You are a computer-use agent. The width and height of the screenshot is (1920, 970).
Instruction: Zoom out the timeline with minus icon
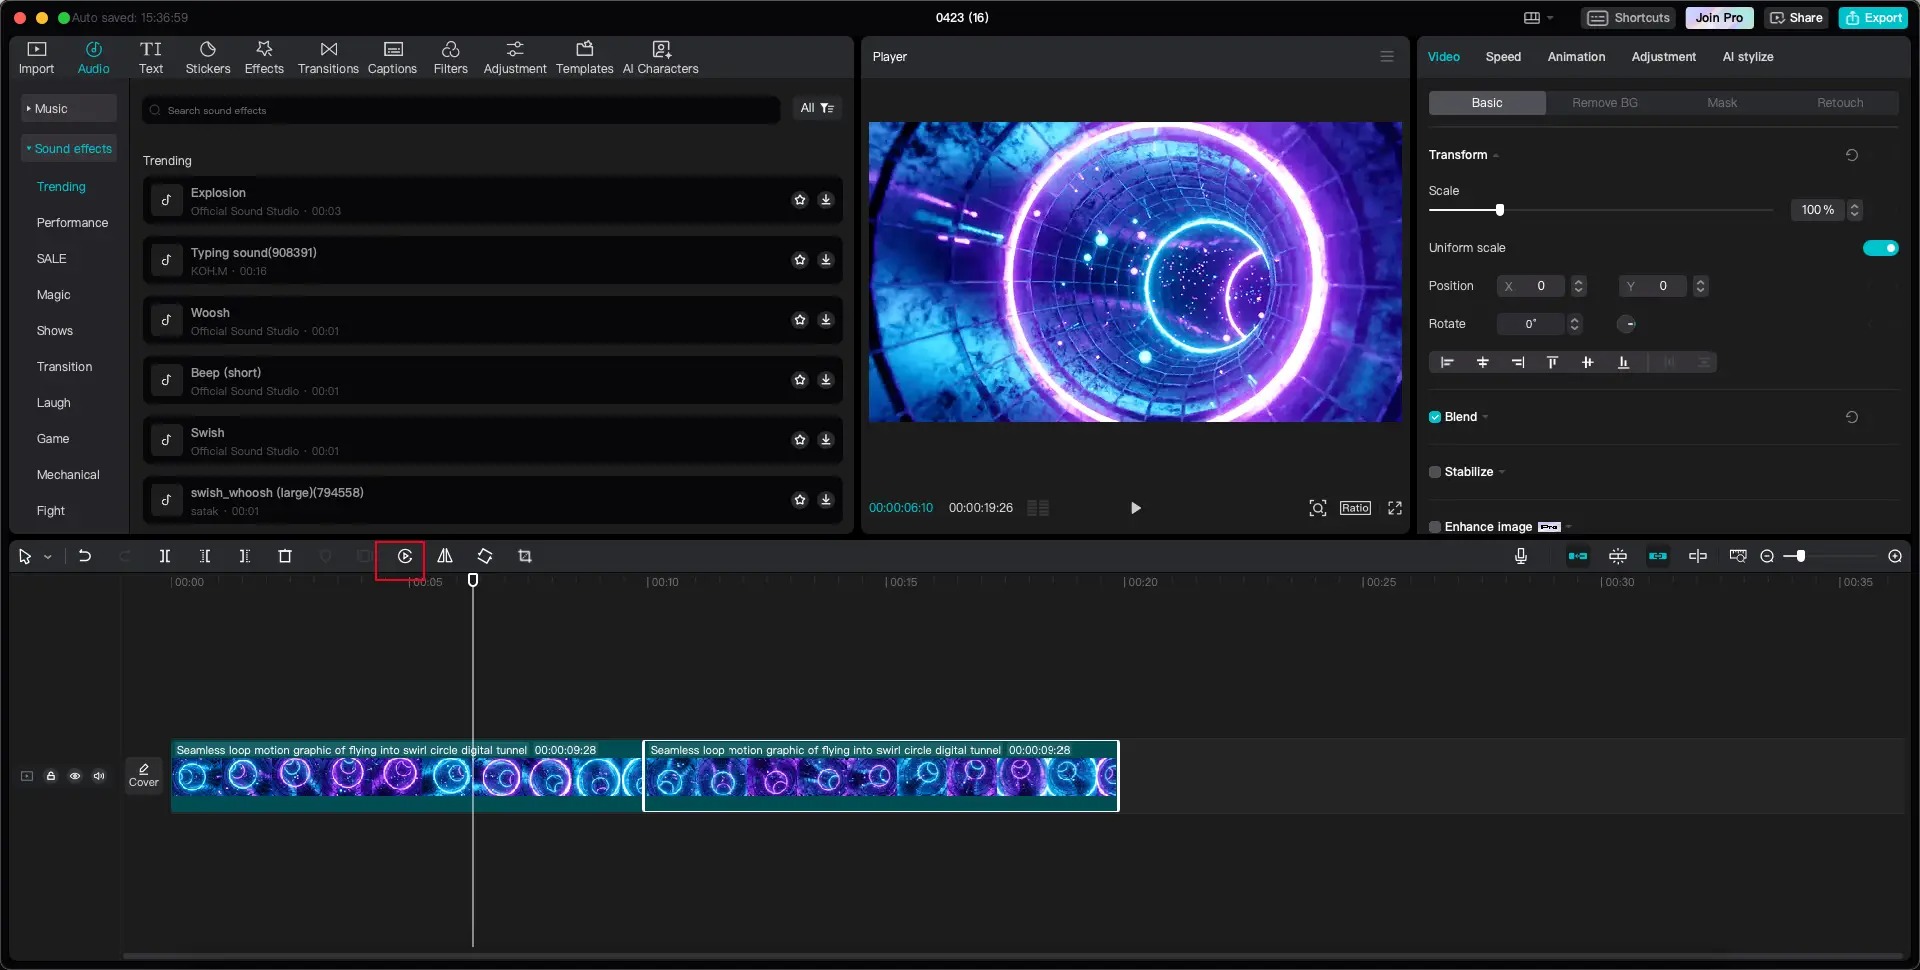[1767, 556]
